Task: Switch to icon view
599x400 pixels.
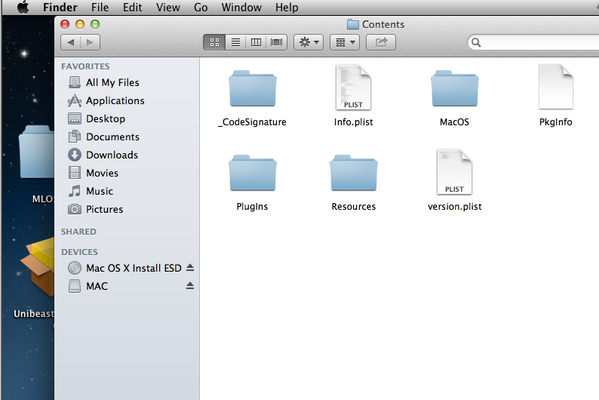Action: click(x=214, y=42)
